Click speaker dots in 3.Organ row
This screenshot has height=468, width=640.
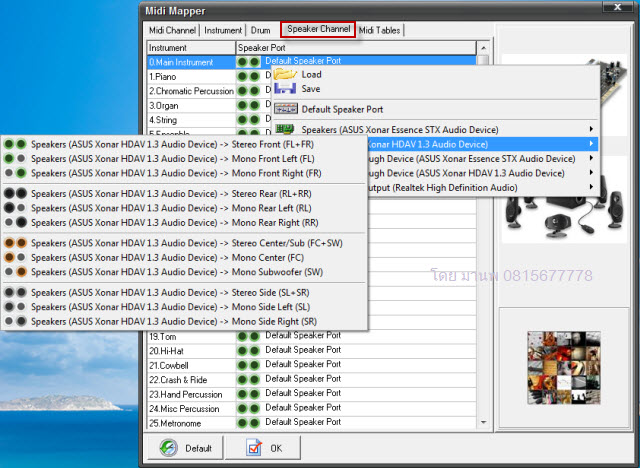click(x=249, y=105)
